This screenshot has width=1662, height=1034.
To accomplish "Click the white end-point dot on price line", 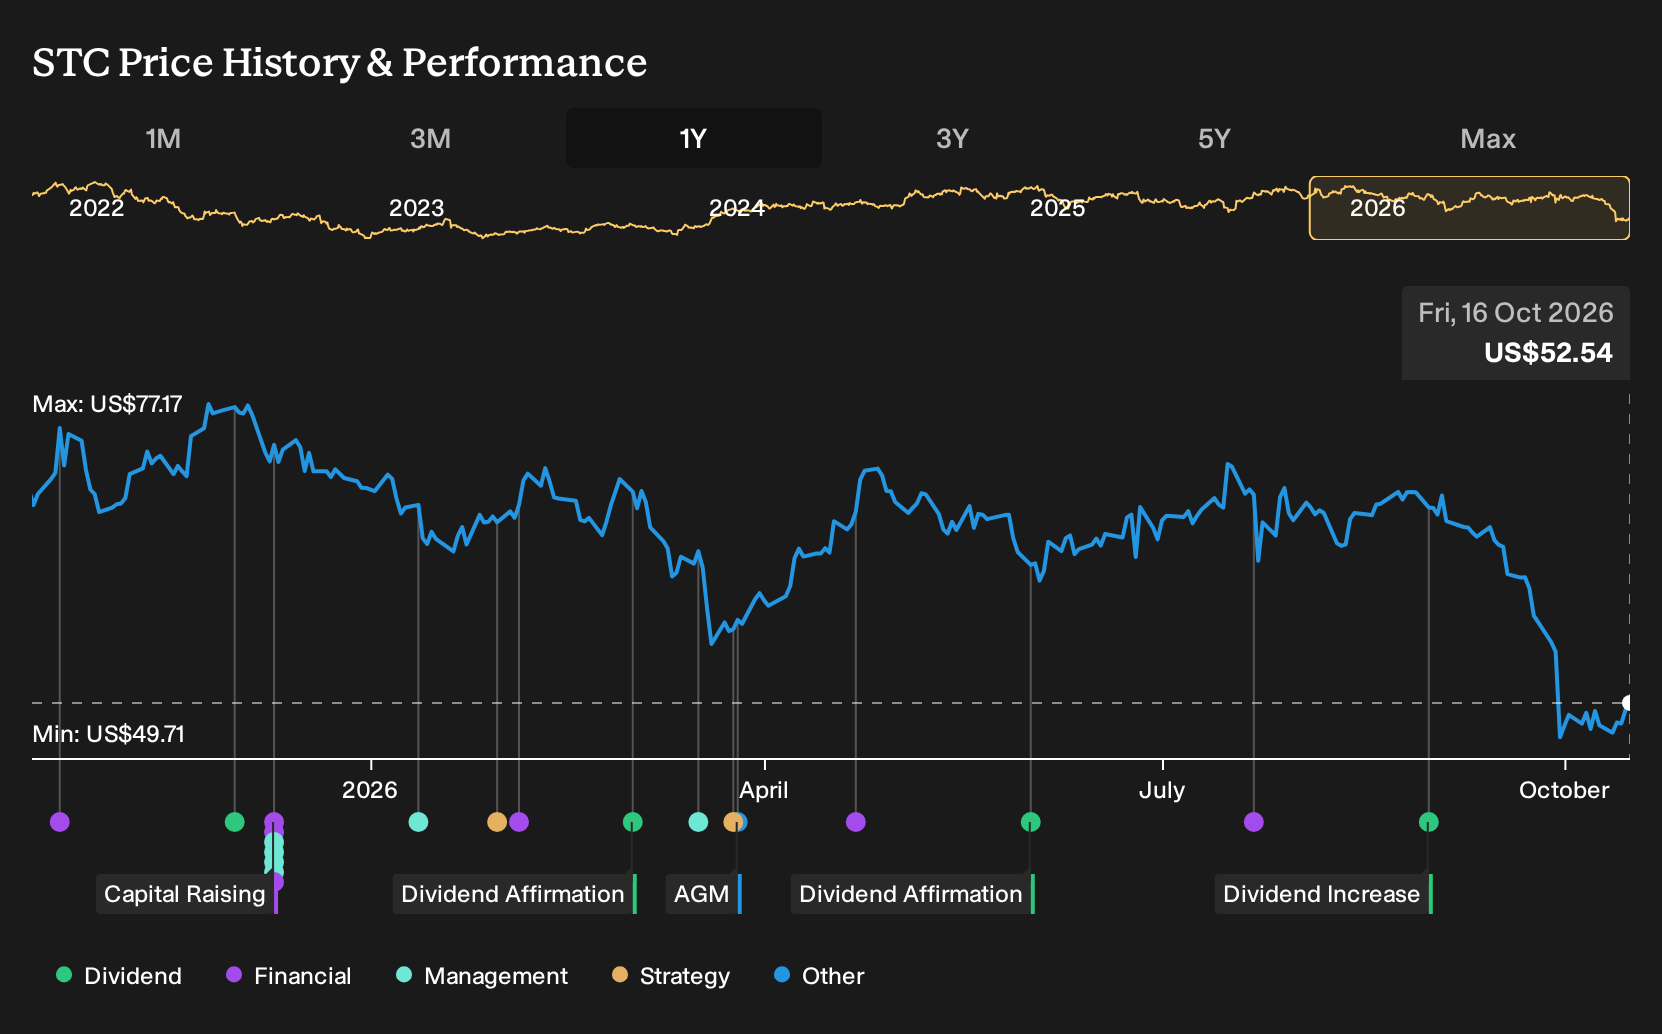I will [x=1629, y=703].
